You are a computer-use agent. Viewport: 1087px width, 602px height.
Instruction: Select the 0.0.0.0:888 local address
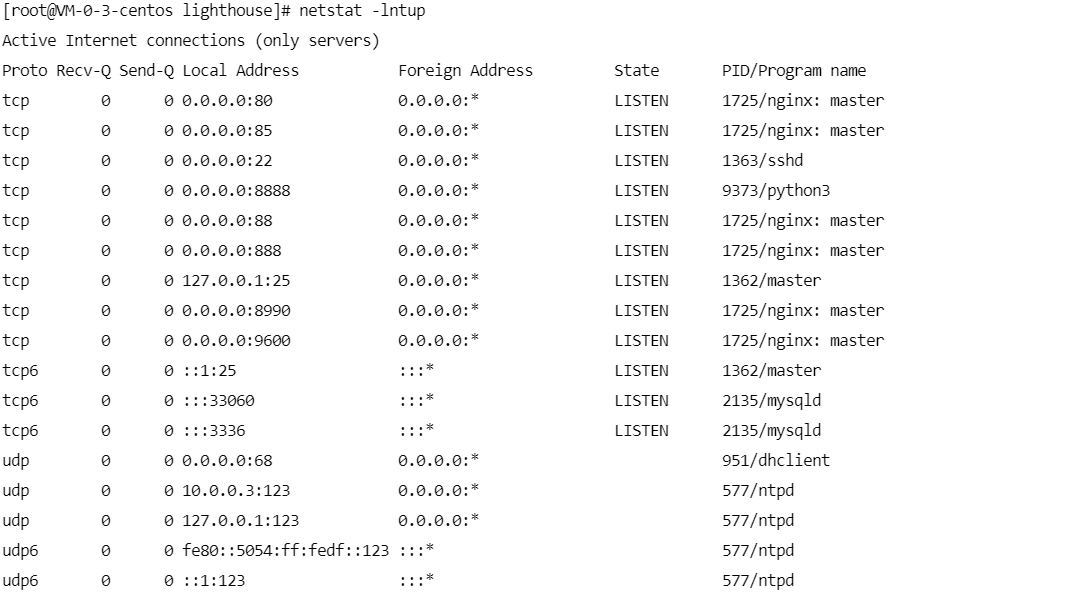pos(232,251)
